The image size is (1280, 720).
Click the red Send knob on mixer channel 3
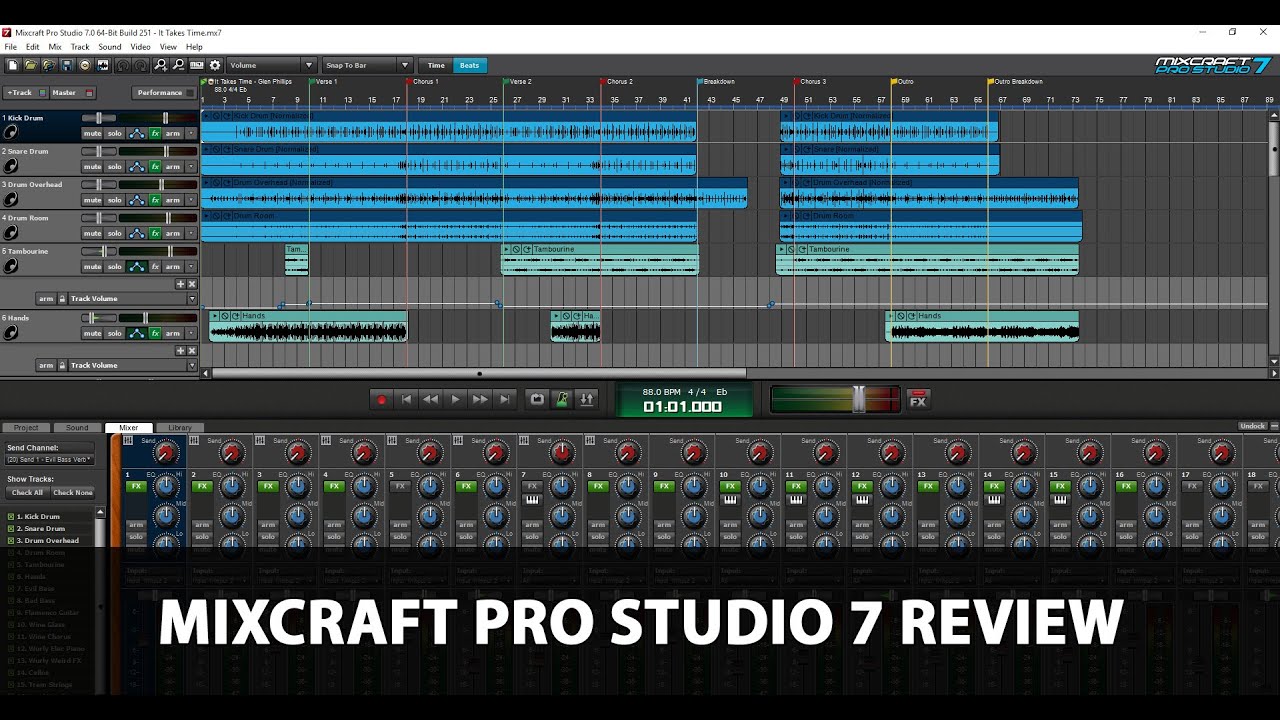click(x=297, y=452)
